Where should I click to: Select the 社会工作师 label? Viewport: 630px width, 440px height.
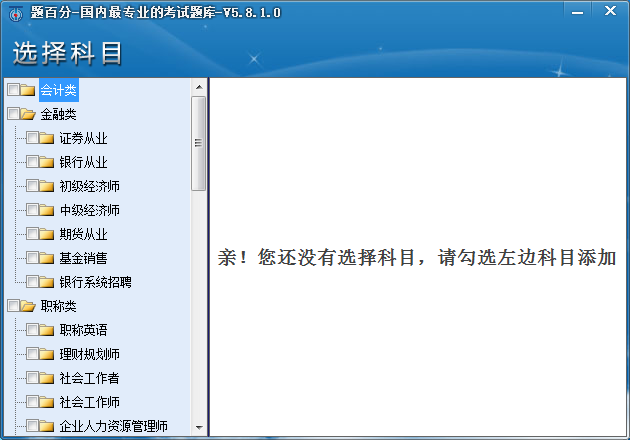pyautogui.click(x=90, y=402)
